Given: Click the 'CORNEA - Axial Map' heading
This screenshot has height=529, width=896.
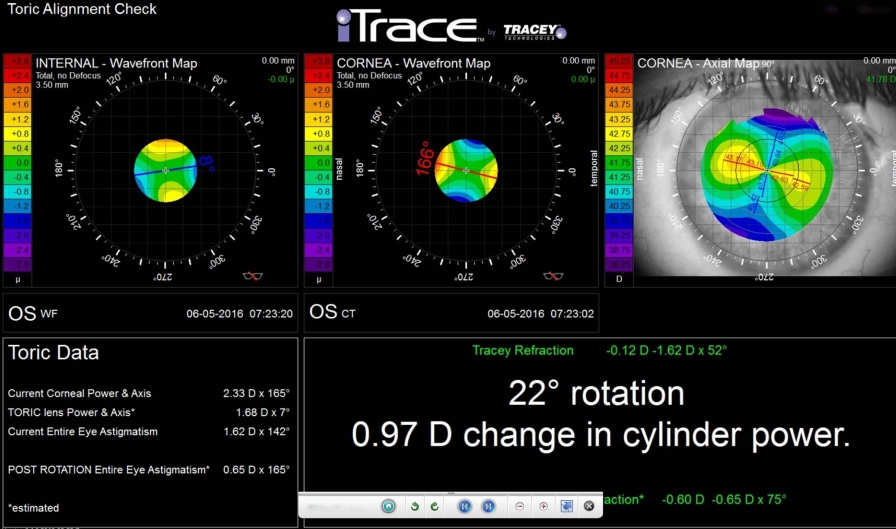Looking at the screenshot, I should click(698, 63).
